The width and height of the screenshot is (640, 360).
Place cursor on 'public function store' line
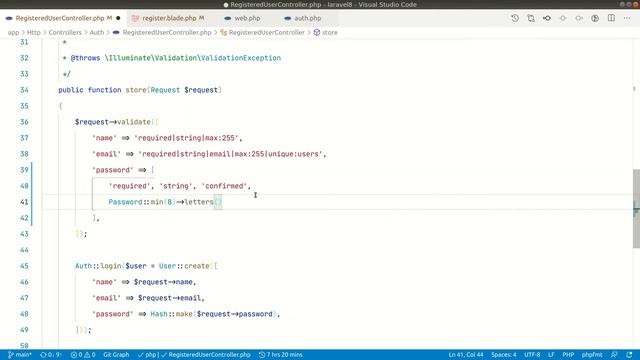point(140,90)
